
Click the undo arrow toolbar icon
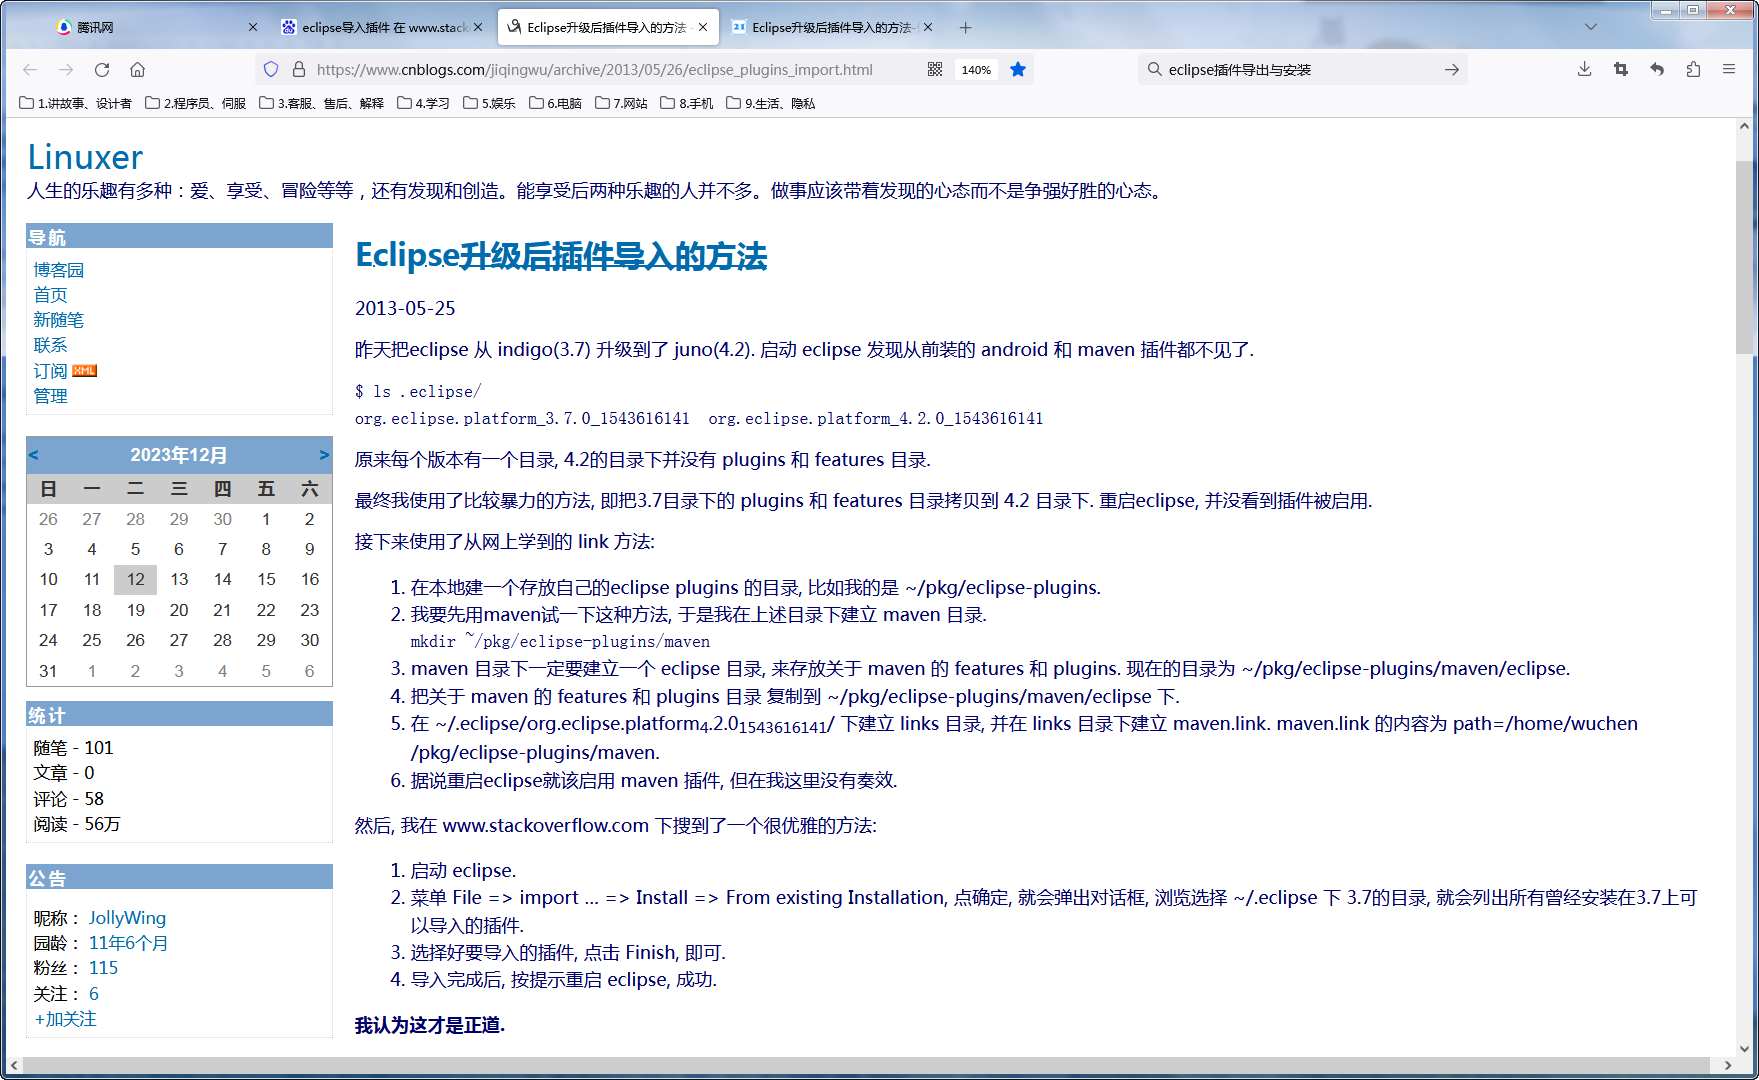1657,69
